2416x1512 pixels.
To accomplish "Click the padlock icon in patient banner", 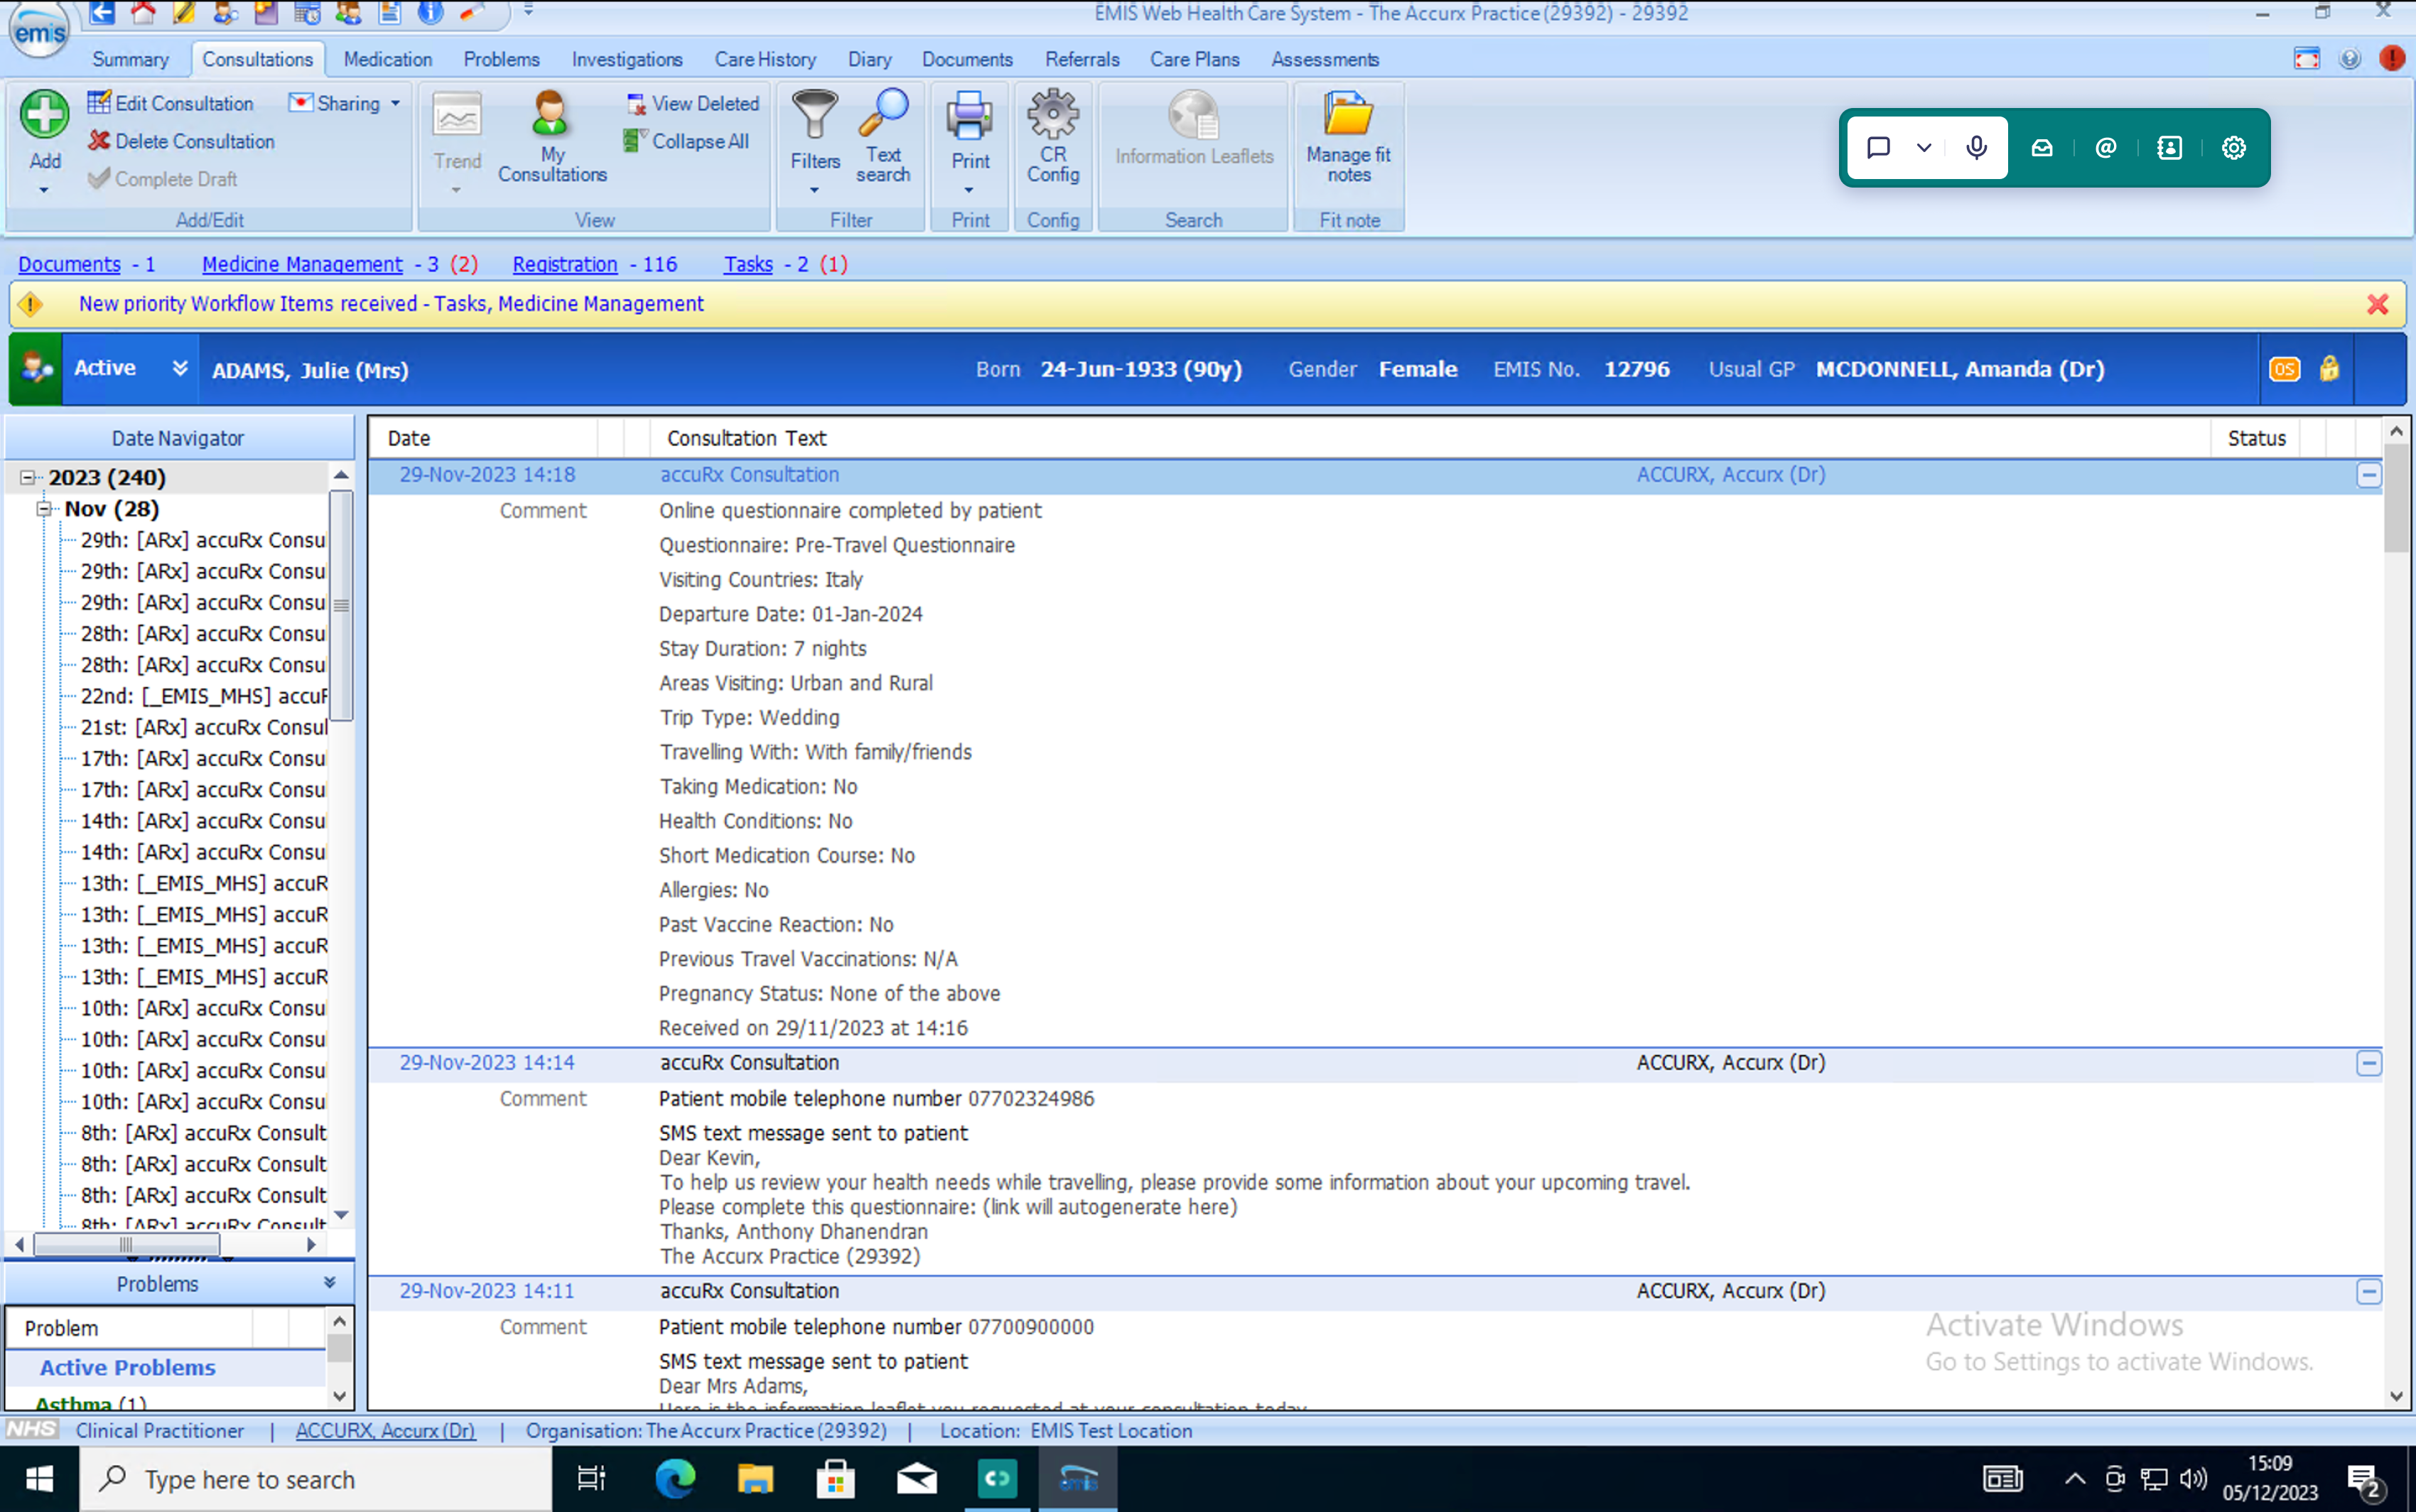I will (2329, 369).
